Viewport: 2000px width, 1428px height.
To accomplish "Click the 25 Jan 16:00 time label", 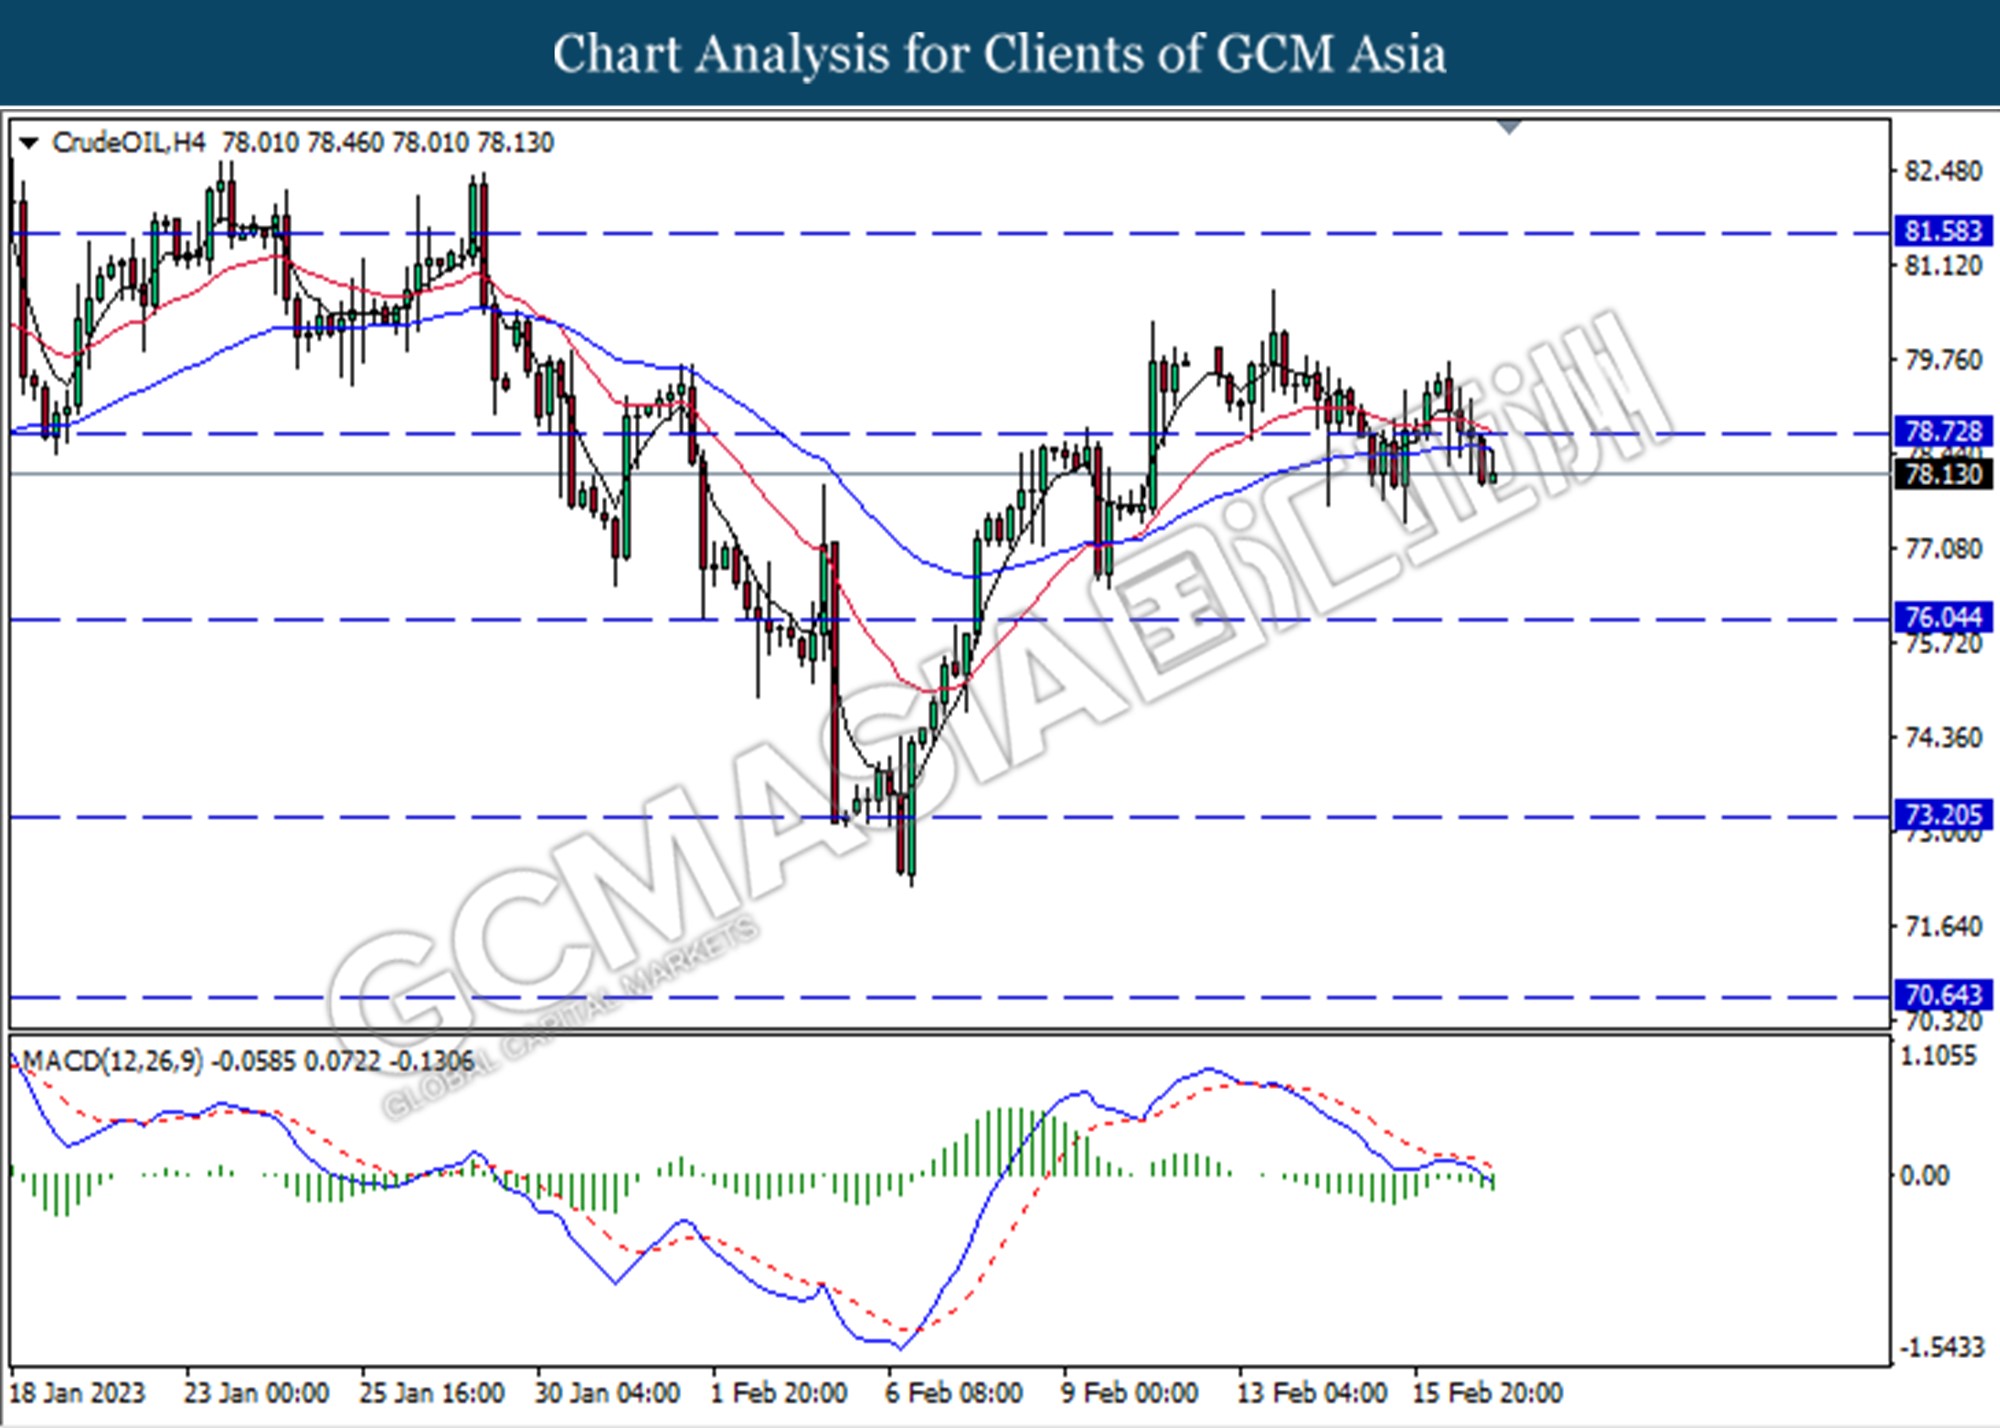I will pyautogui.click(x=432, y=1392).
